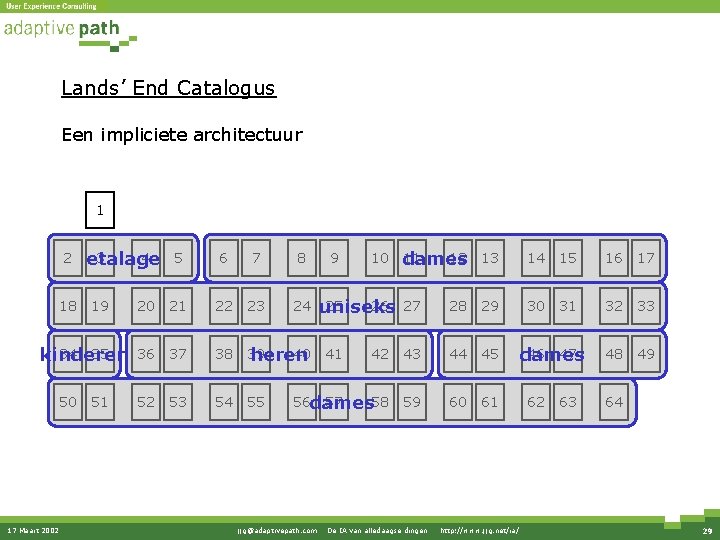Select page box 19
Viewport: 720px width, 540px height.
pyautogui.click(x=100, y=306)
